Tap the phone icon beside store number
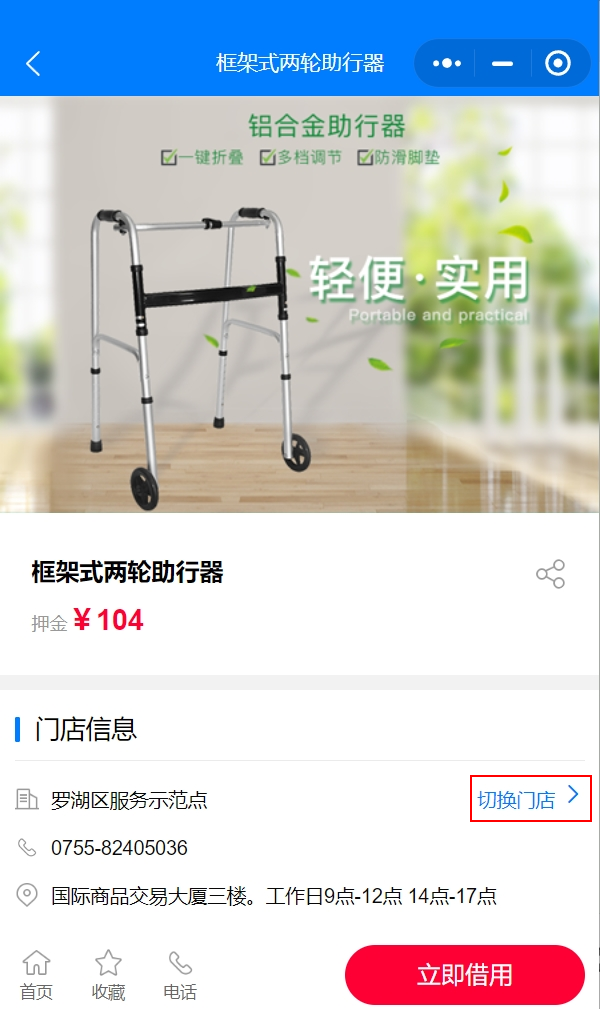The image size is (600, 1009). [26, 847]
